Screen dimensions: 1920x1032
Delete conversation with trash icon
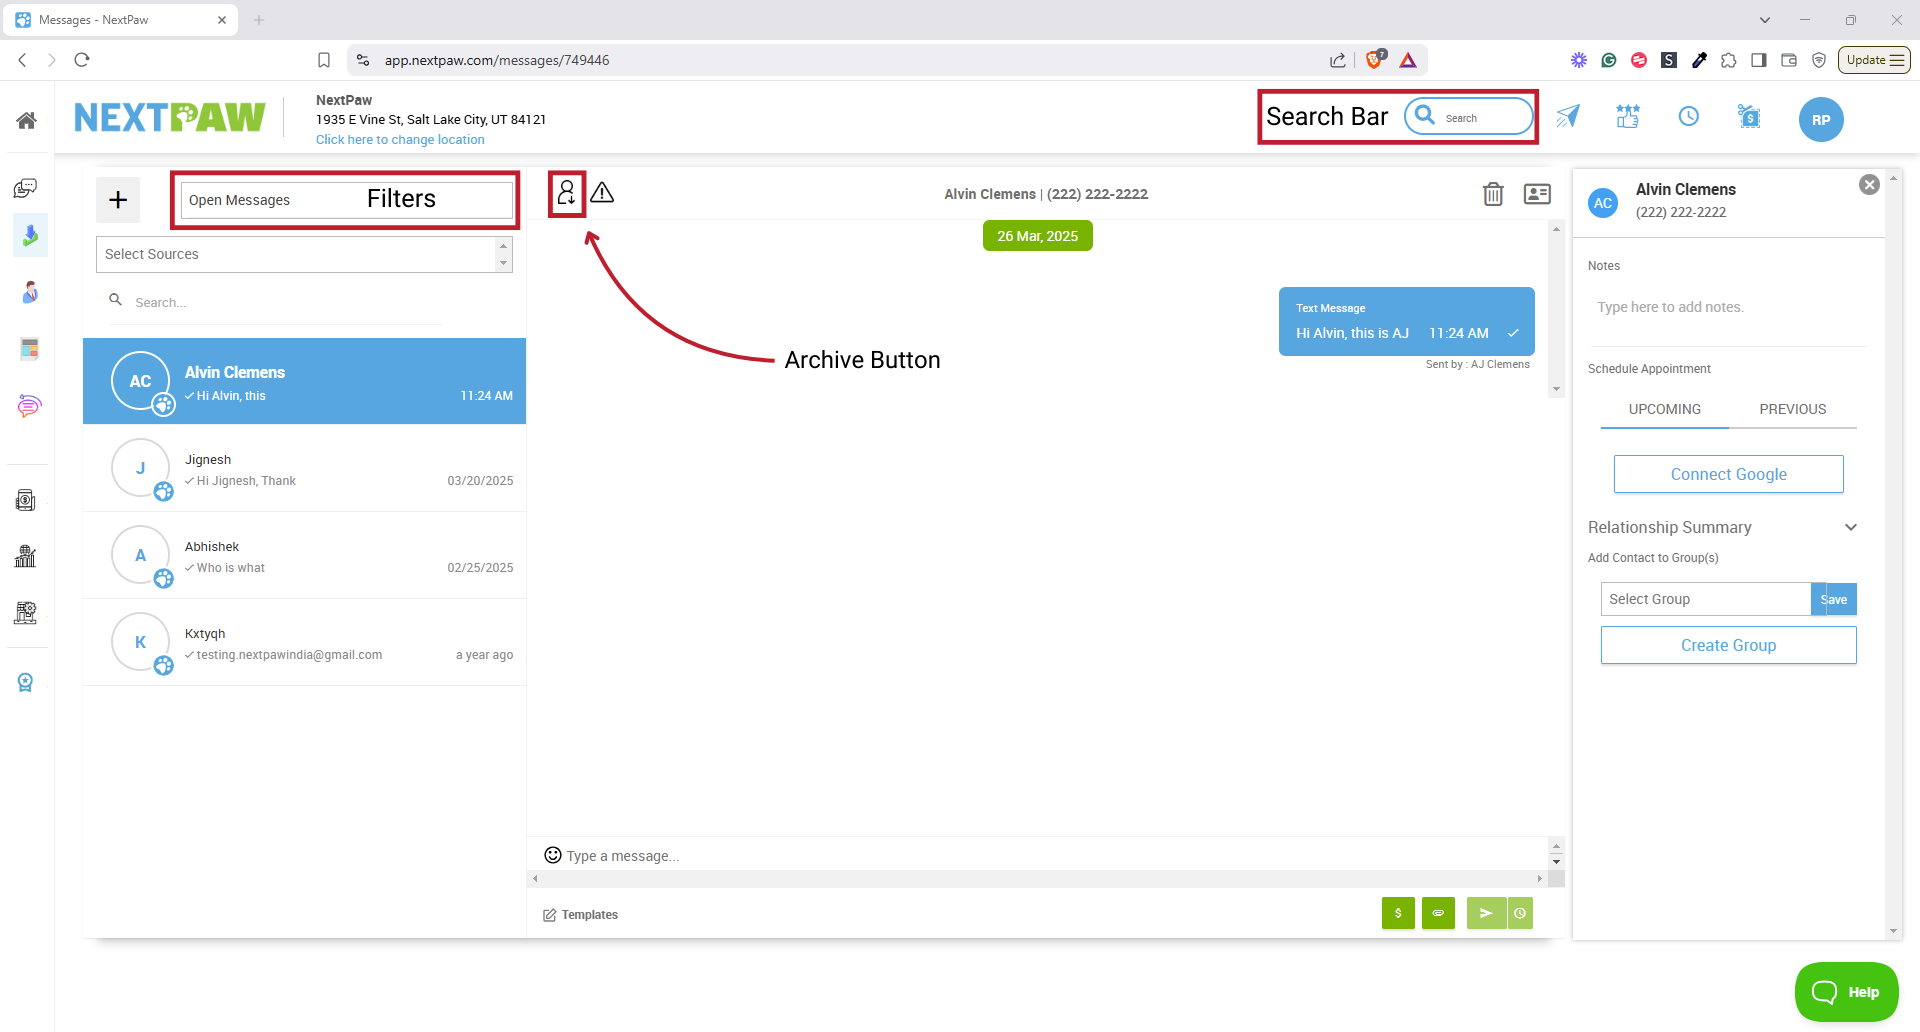(x=1493, y=194)
